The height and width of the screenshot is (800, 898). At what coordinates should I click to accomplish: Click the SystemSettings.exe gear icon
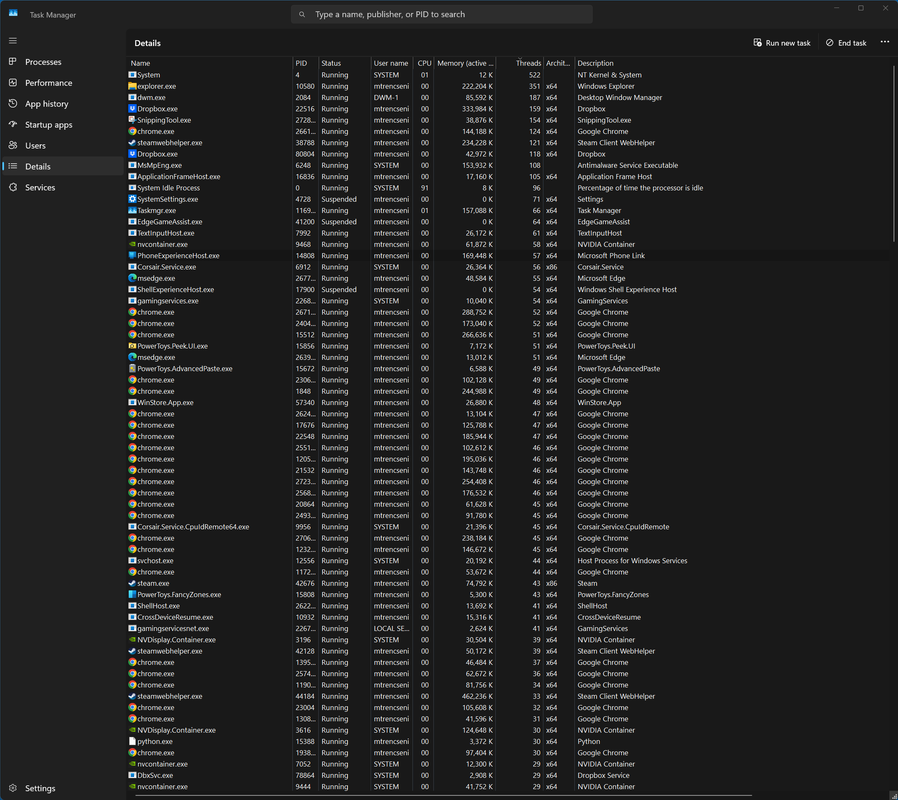[x=132, y=199]
